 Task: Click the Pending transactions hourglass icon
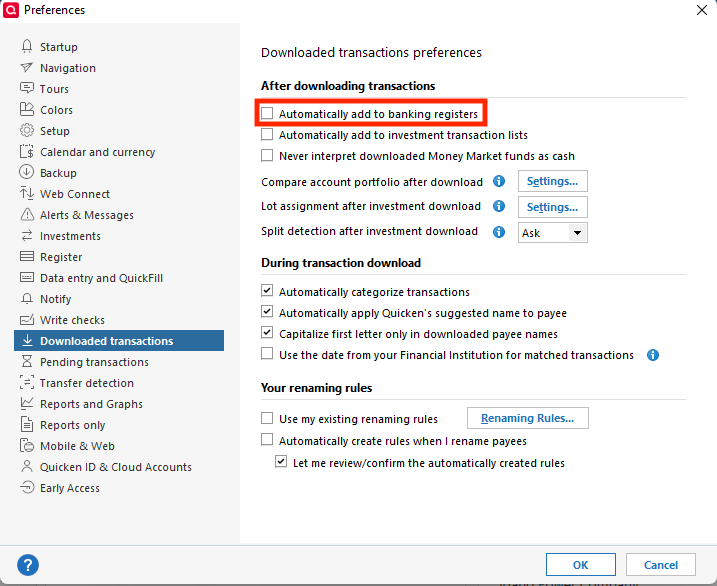coord(27,362)
